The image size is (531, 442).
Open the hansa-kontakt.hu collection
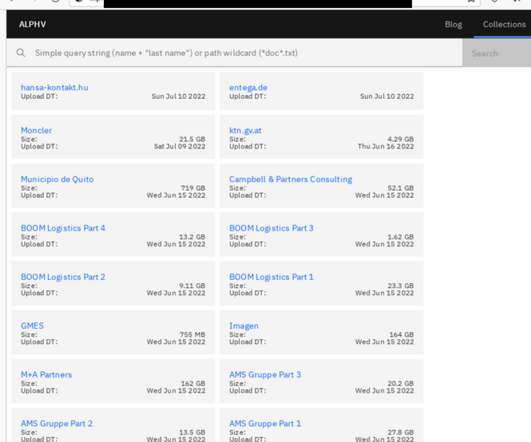pos(55,87)
